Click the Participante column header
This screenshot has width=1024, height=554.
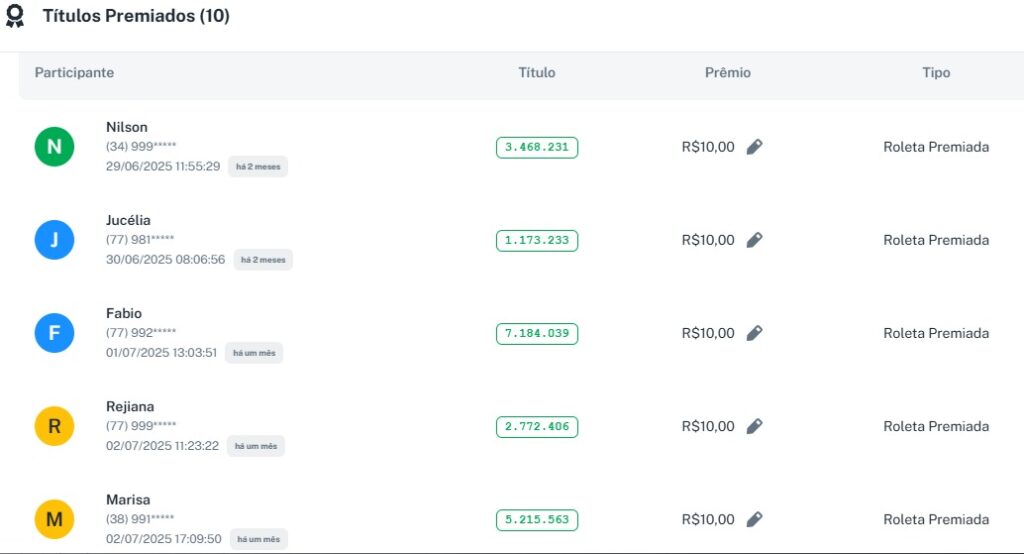point(74,73)
